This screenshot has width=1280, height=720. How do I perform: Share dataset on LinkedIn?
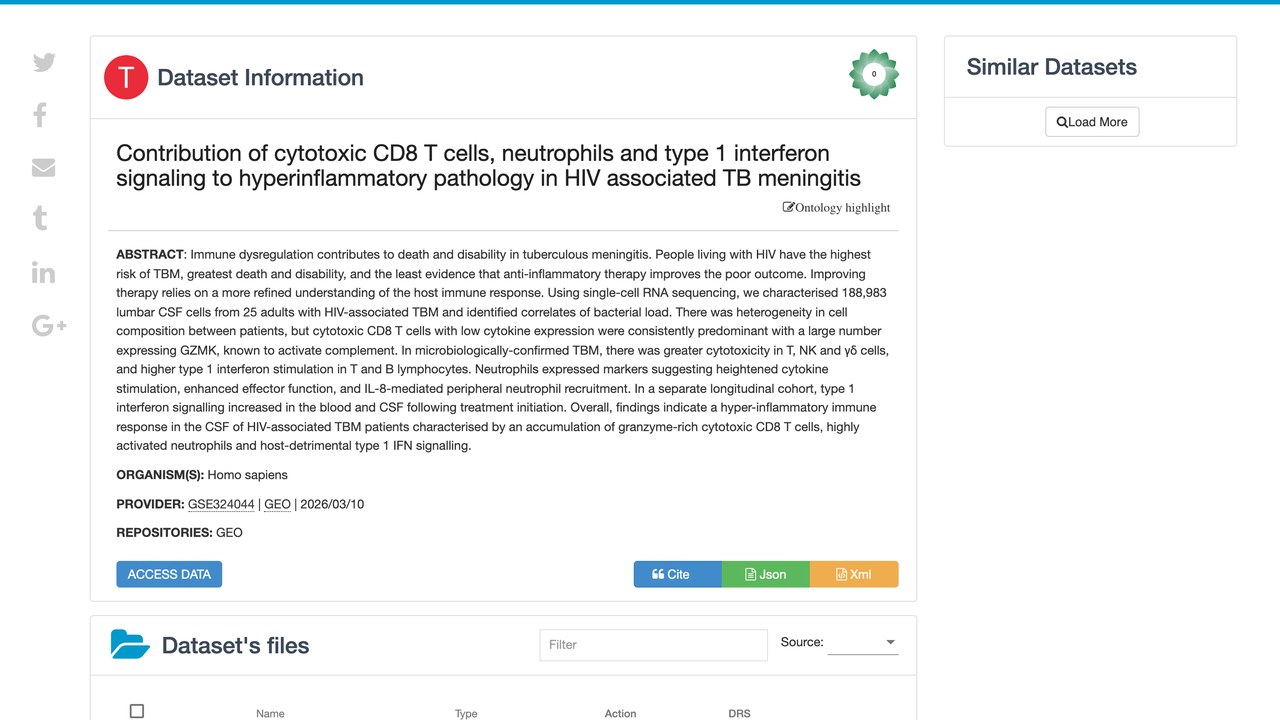click(43, 272)
